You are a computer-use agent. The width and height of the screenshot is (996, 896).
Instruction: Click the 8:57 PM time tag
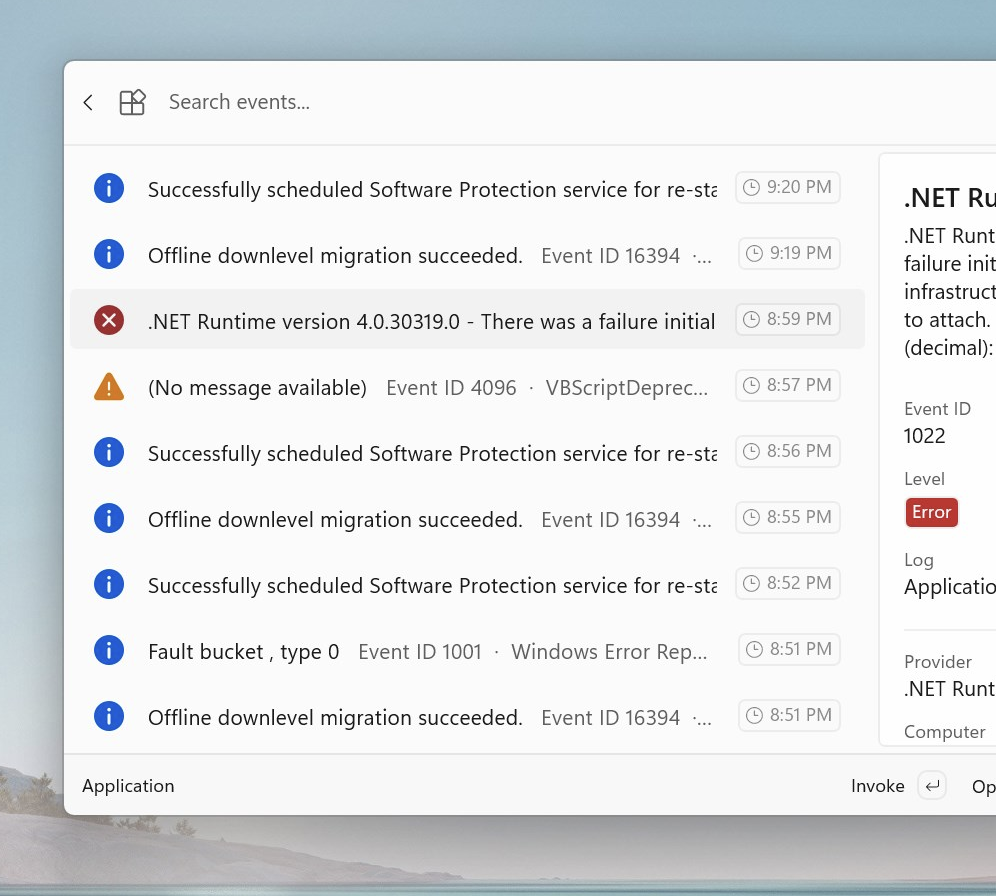[788, 385]
